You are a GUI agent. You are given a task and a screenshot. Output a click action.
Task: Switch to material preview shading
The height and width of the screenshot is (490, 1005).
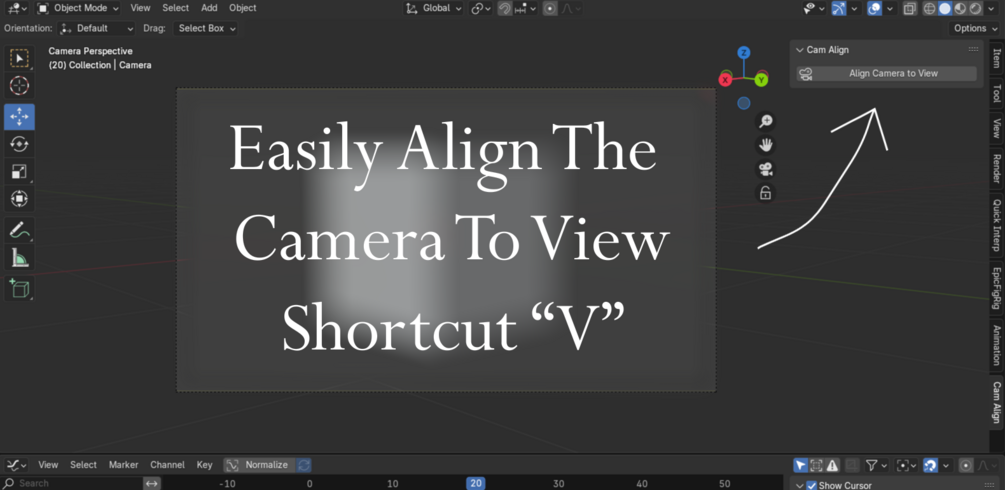click(960, 8)
